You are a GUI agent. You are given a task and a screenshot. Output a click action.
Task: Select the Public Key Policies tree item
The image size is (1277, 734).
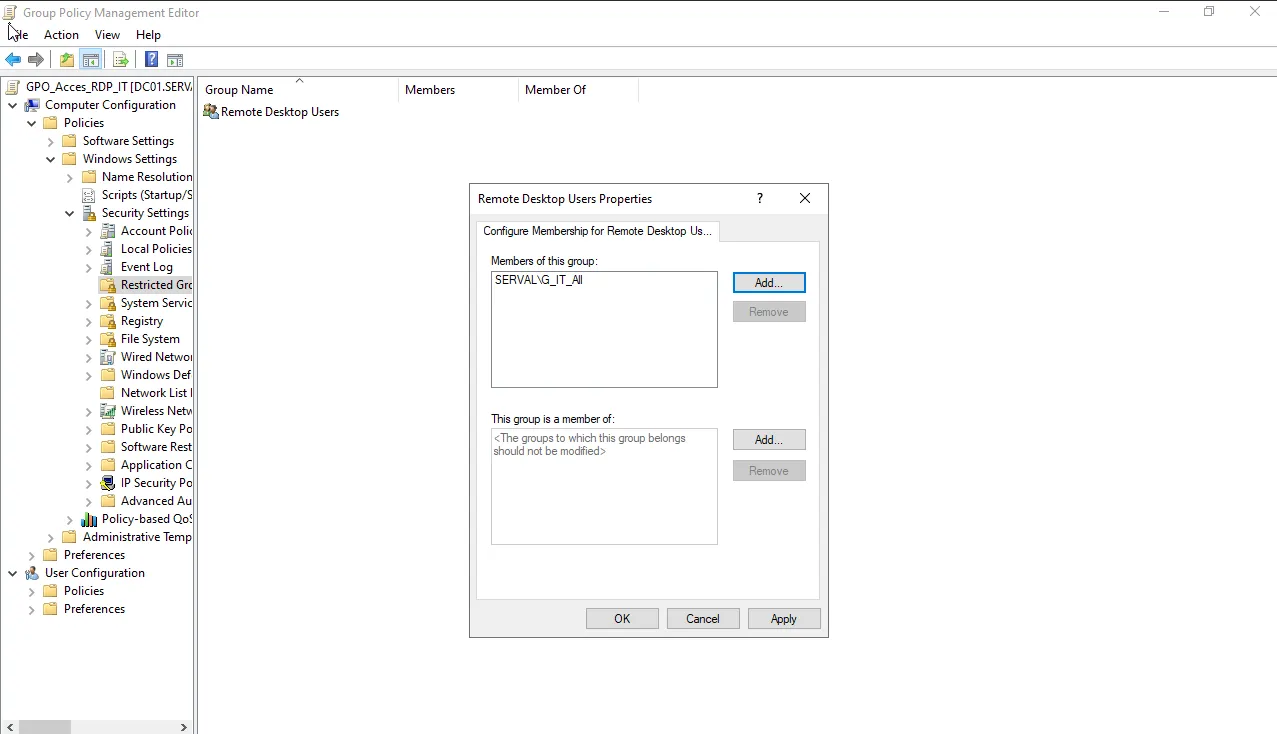coord(147,429)
